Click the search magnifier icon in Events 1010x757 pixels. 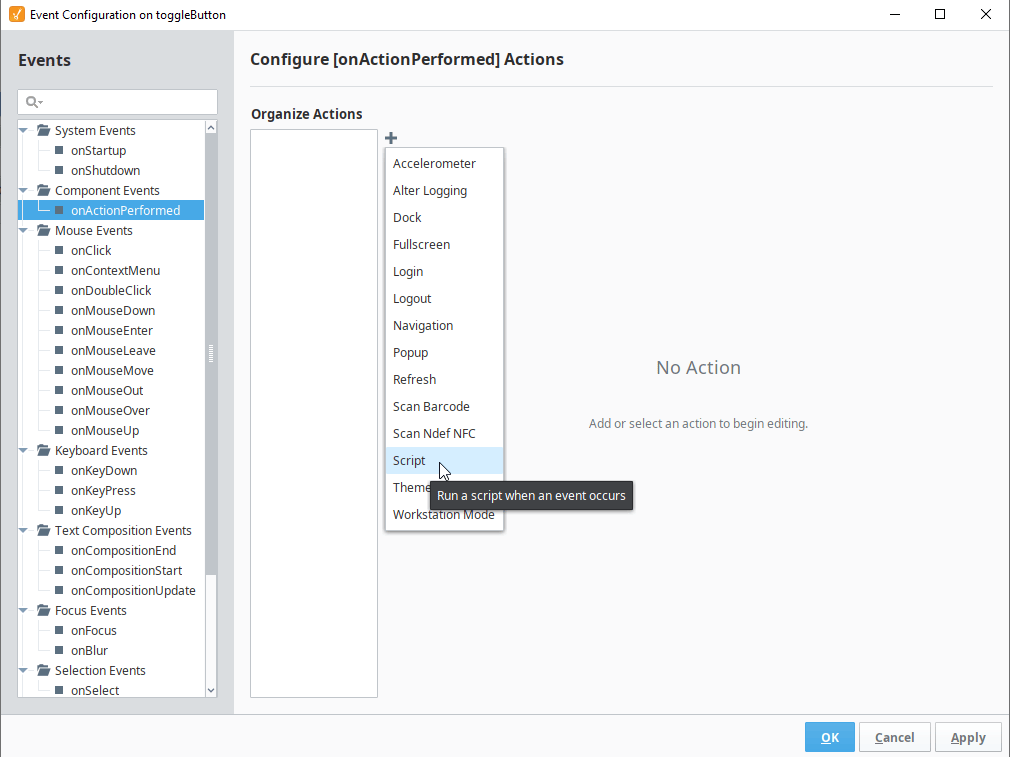pos(33,102)
